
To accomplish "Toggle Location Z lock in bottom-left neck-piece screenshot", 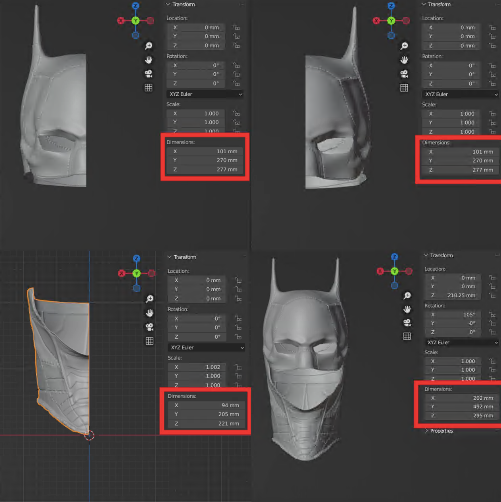I will coord(238,298).
